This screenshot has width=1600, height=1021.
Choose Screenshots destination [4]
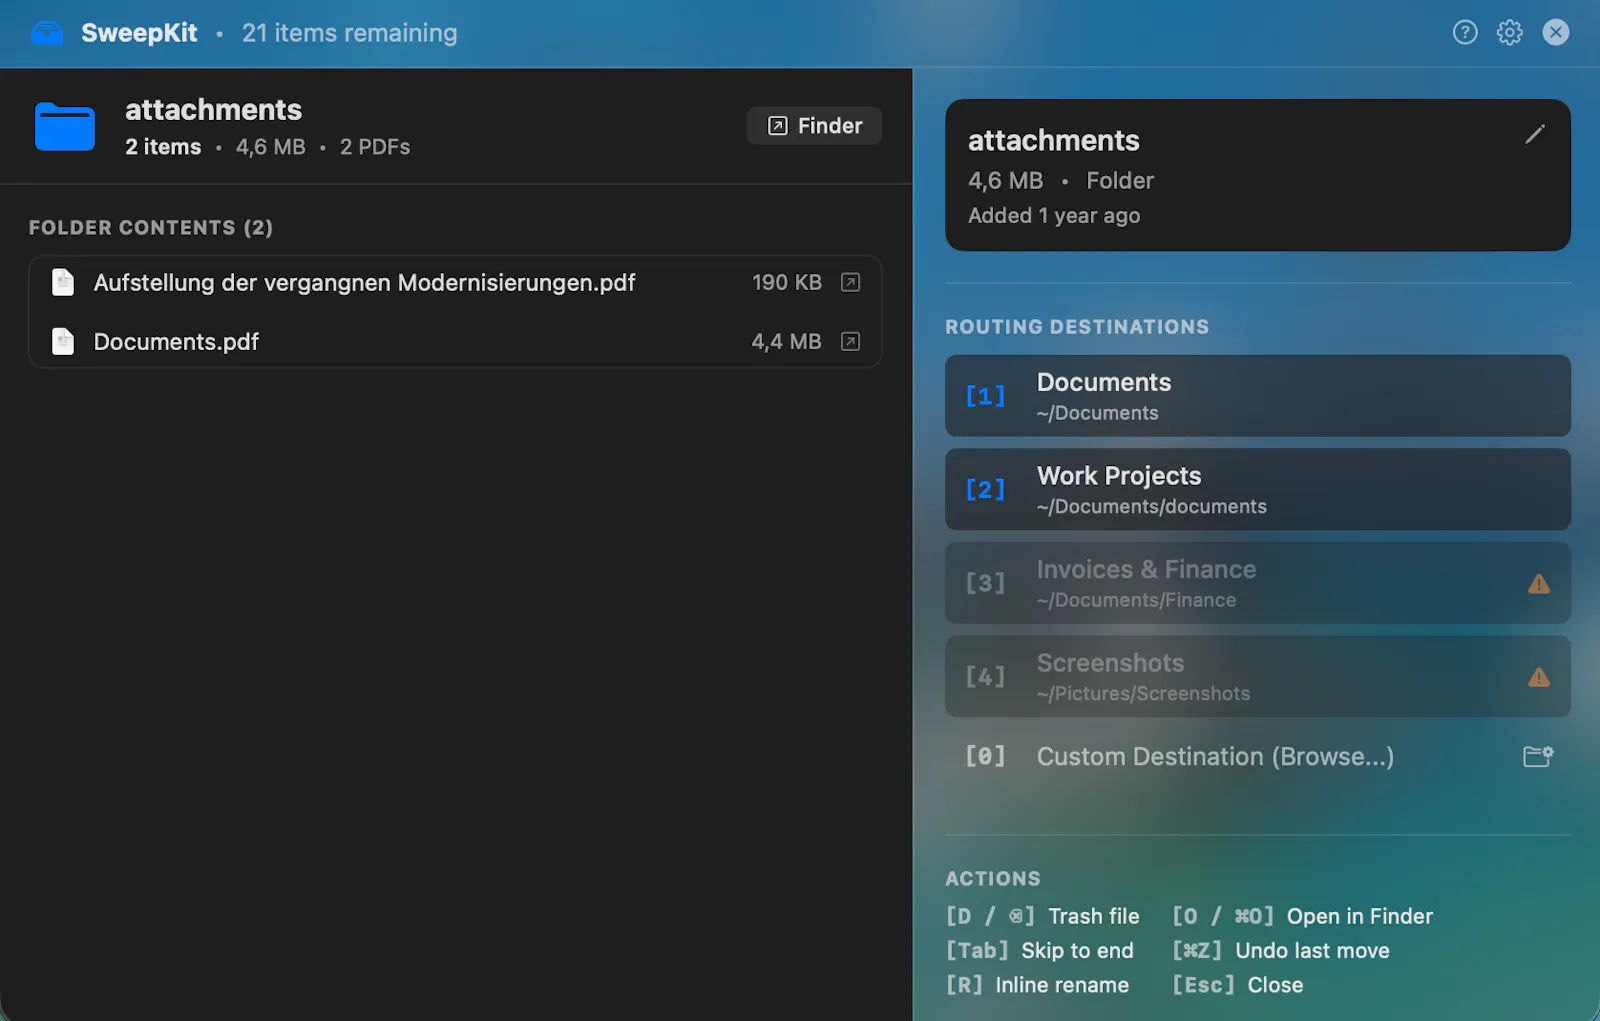(x=1258, y=676)
